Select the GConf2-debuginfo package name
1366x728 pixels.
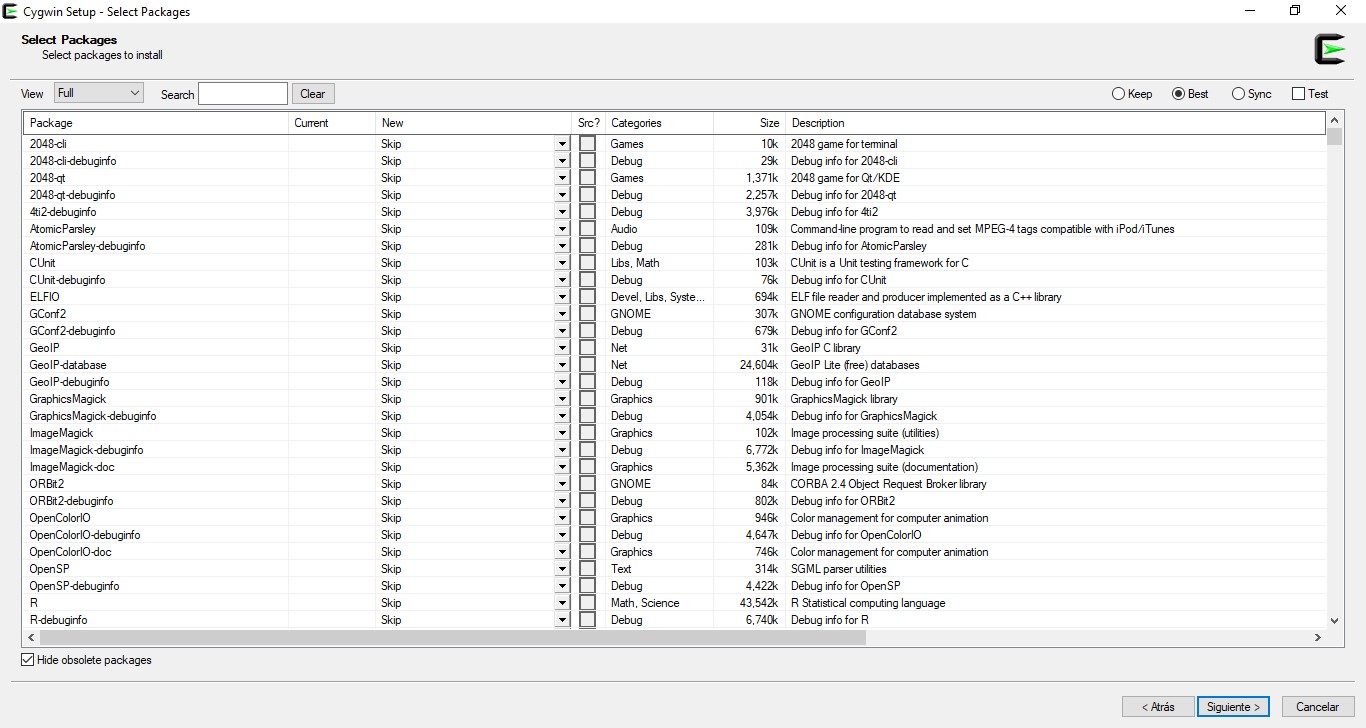point(72,331)
